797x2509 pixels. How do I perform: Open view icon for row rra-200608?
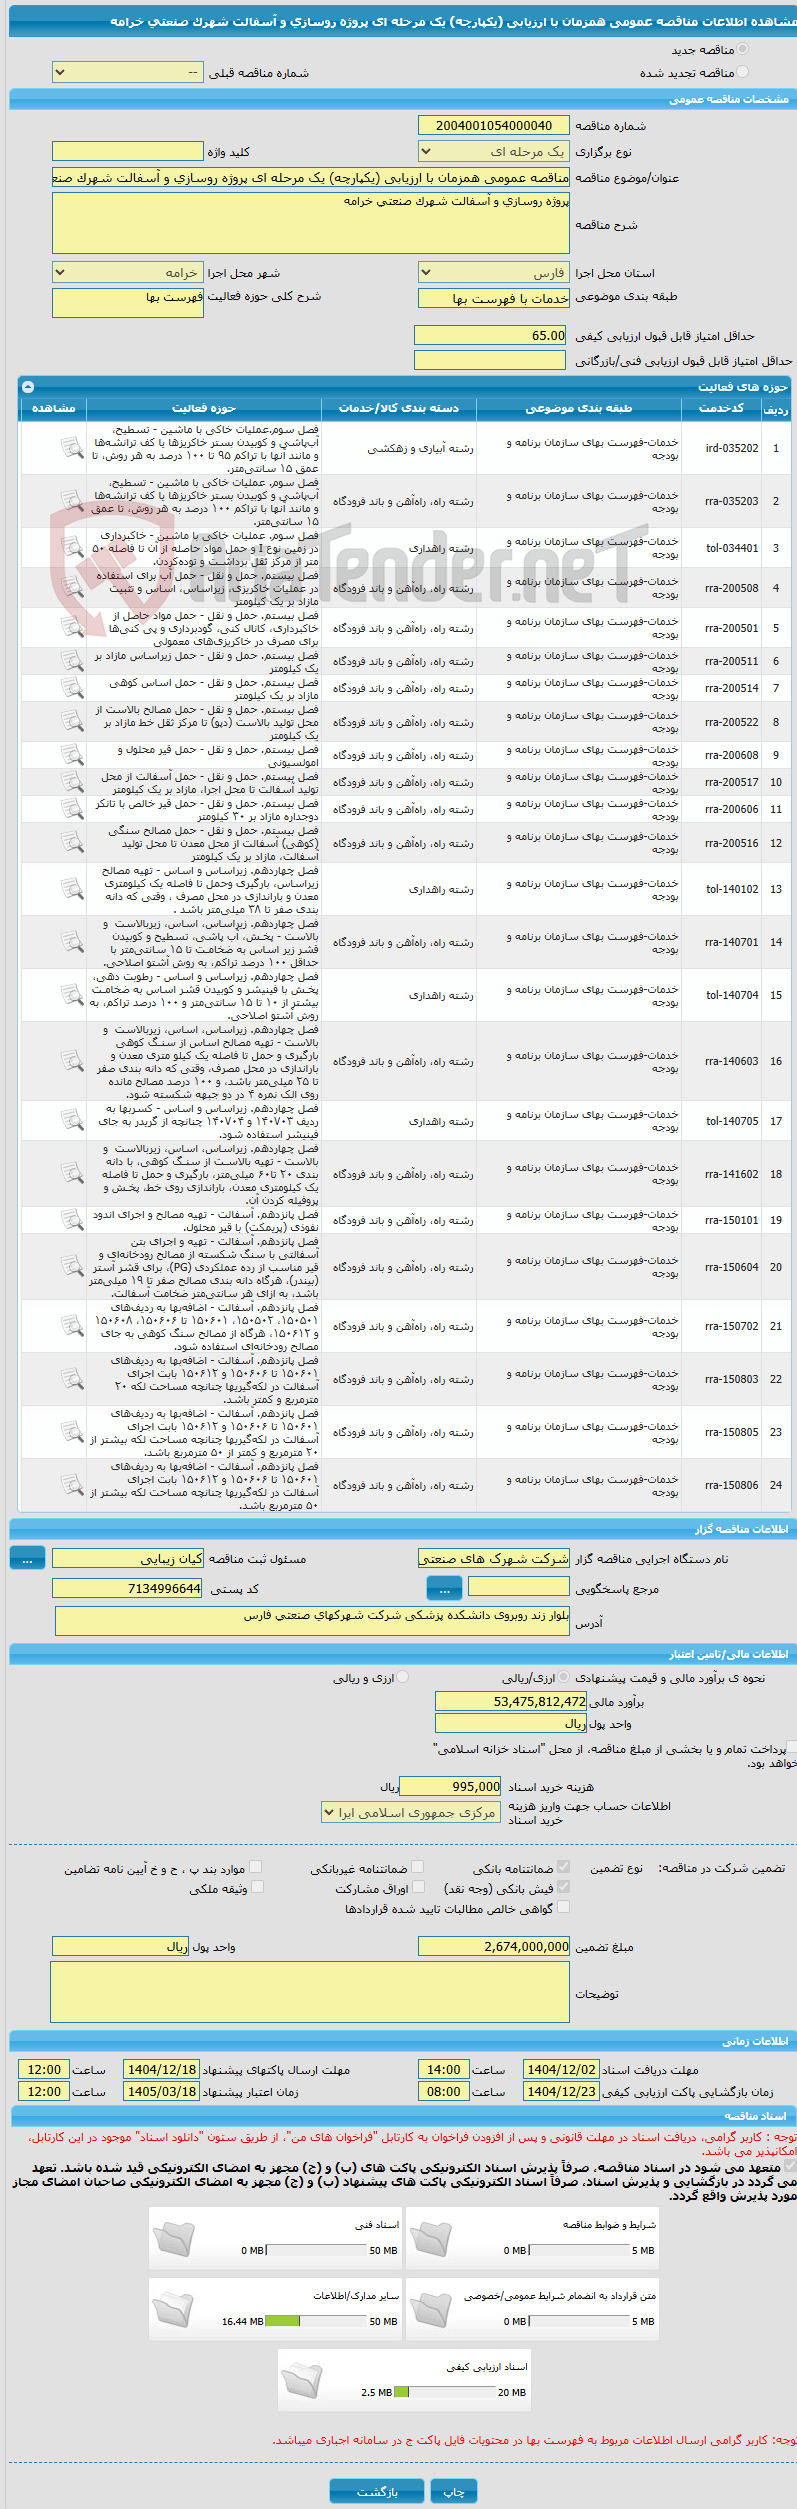(x=71, y=754)
